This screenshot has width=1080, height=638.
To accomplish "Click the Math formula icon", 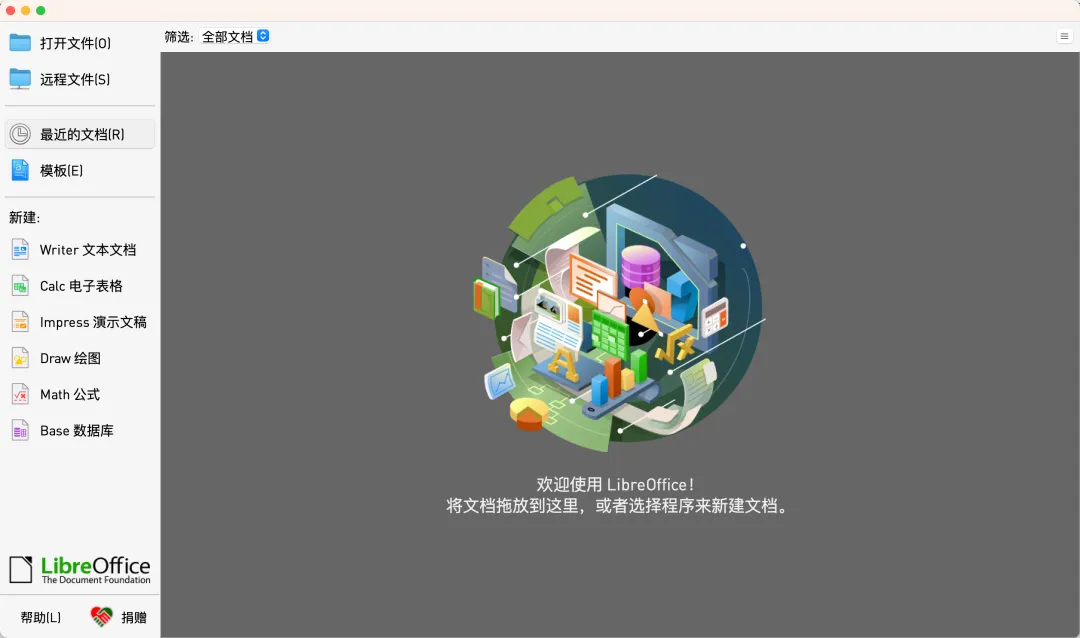I will tap(20, 394).
